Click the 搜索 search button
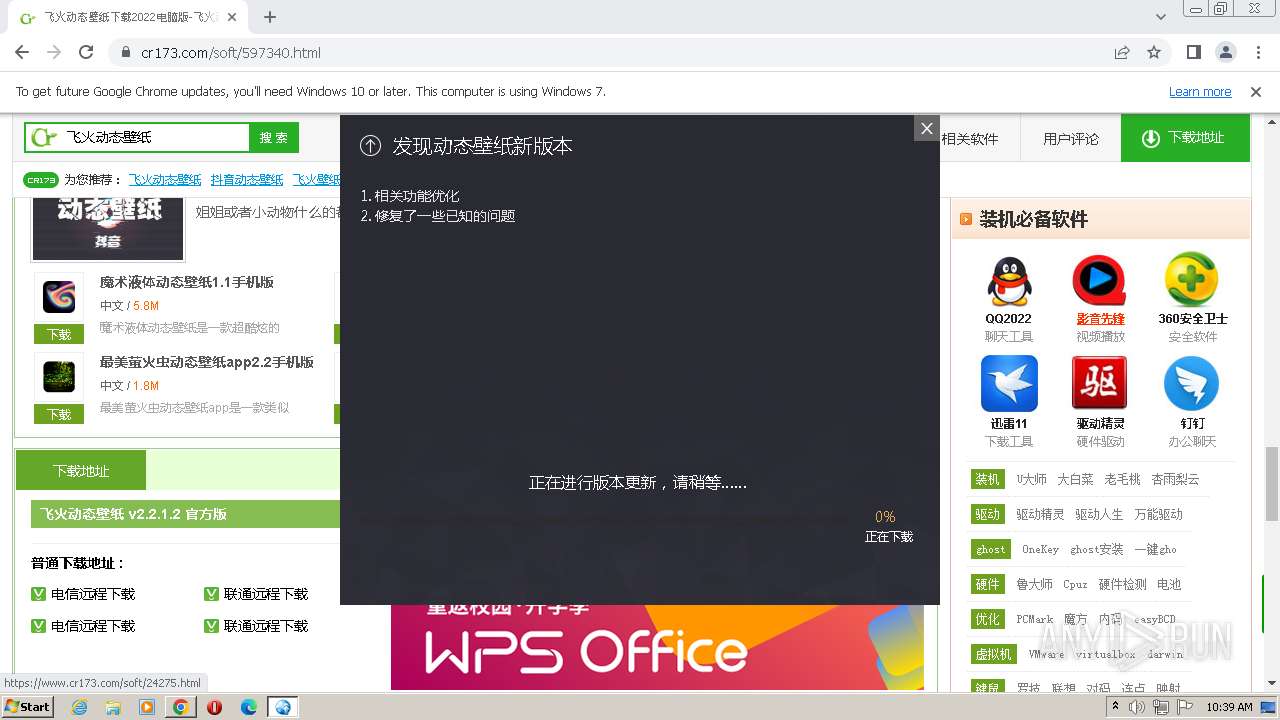The width and height of the screenshot is (1280, 720). pos(274,137)
